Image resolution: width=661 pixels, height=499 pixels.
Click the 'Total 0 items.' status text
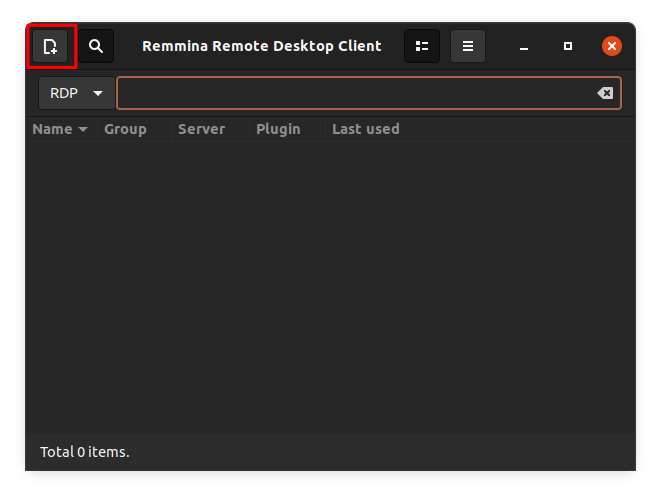(x=85, y=452)
